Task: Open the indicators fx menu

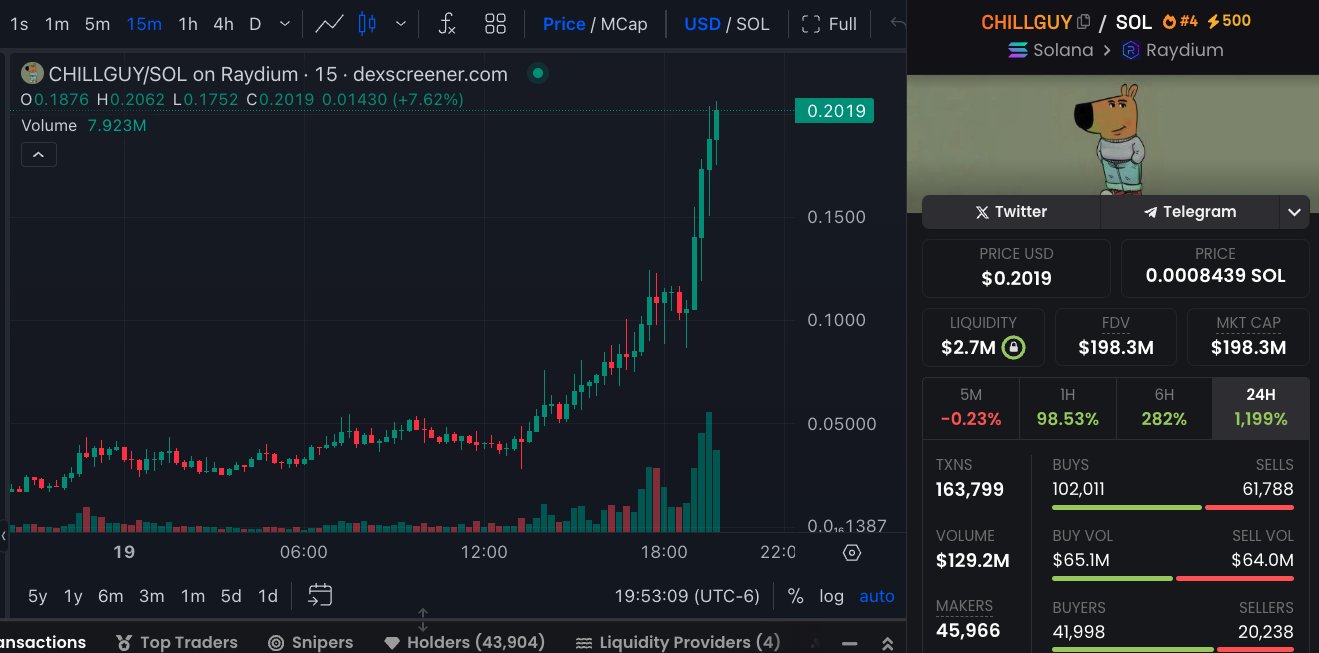Action: tap(448, 24)
